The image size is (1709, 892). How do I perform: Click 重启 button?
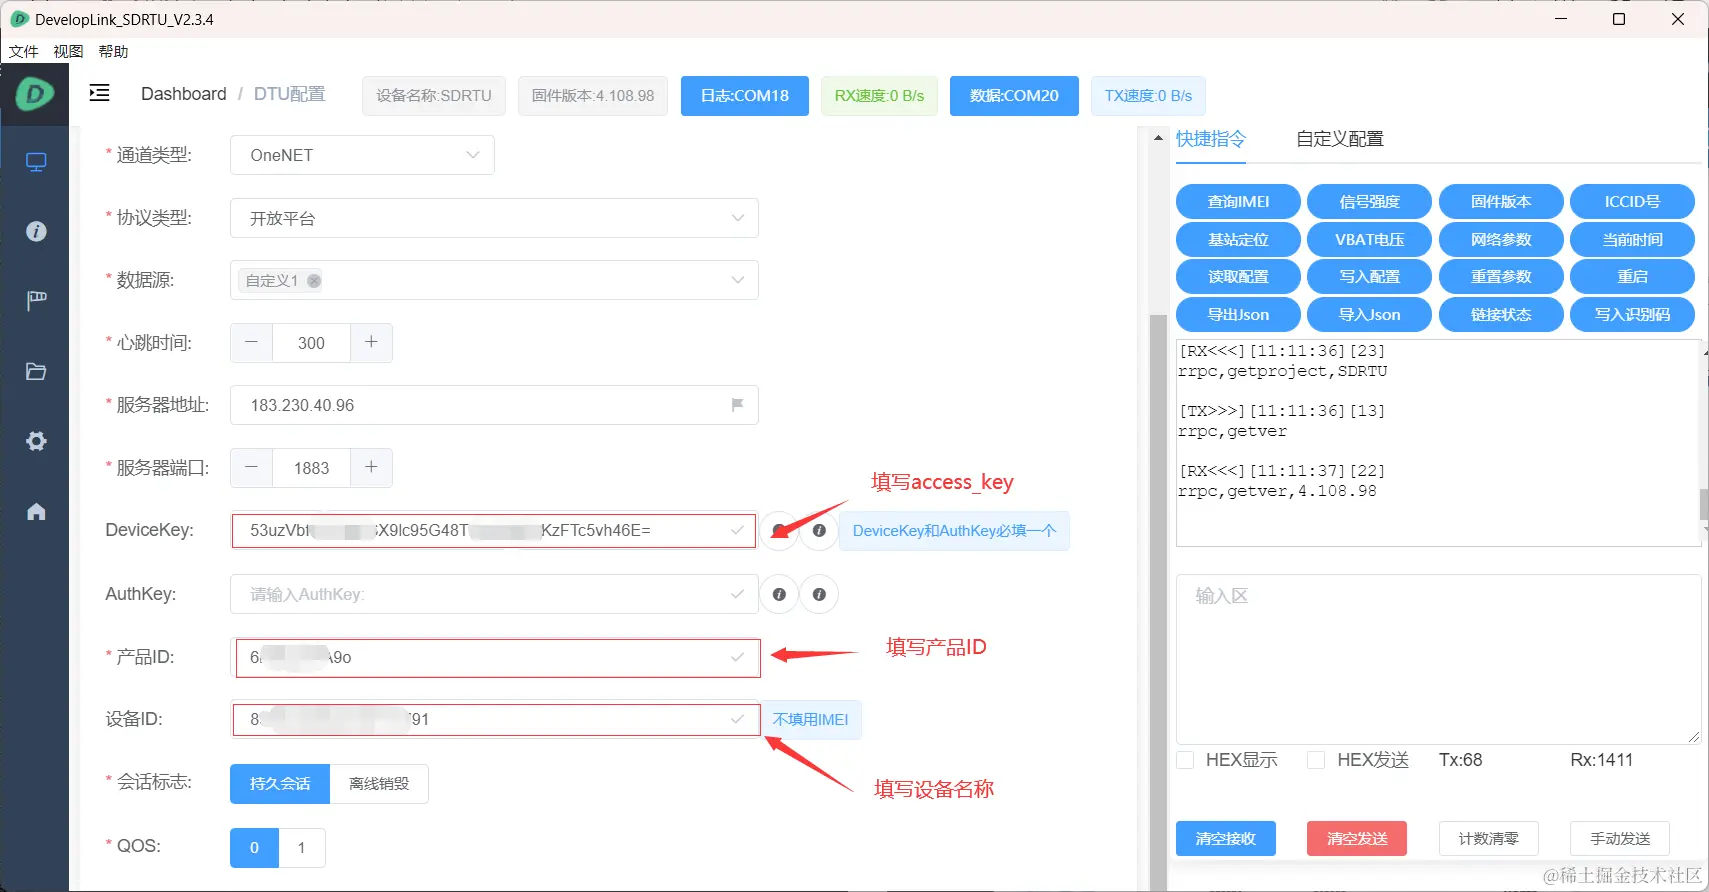click(1632, 277)
